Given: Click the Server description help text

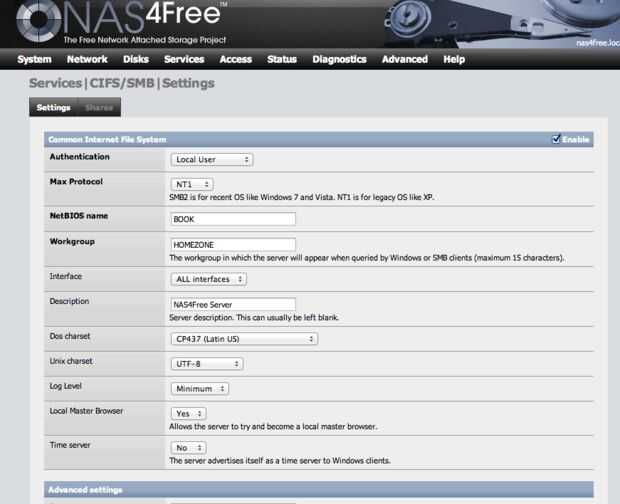Looking at the screenshot, I should [x=254, y=317].
